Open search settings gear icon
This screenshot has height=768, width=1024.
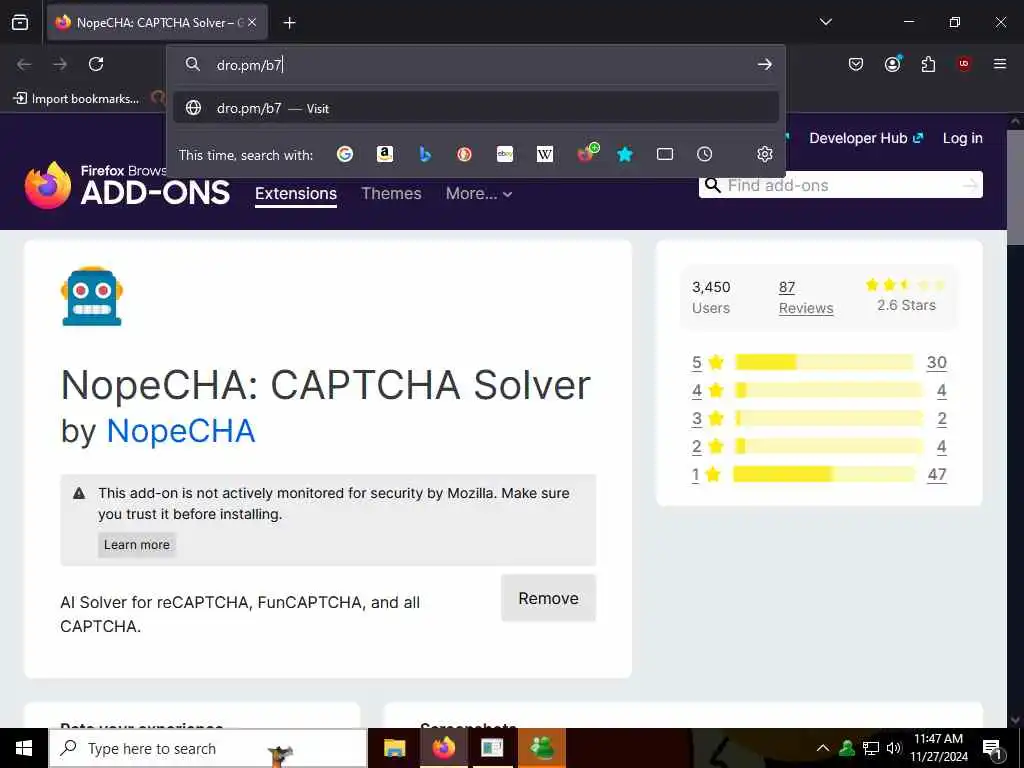pos(765,154)
